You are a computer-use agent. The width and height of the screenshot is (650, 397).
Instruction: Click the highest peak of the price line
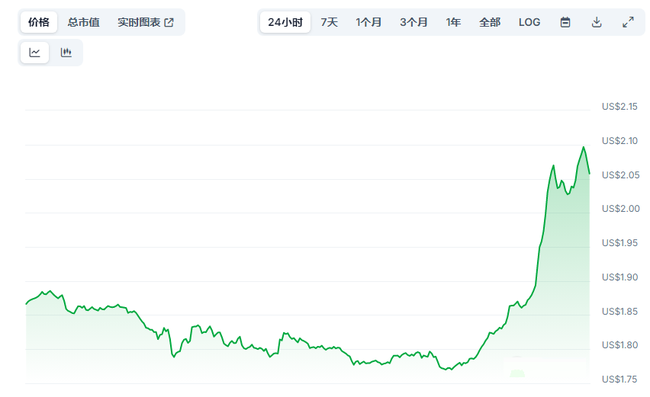click(583, 147)
